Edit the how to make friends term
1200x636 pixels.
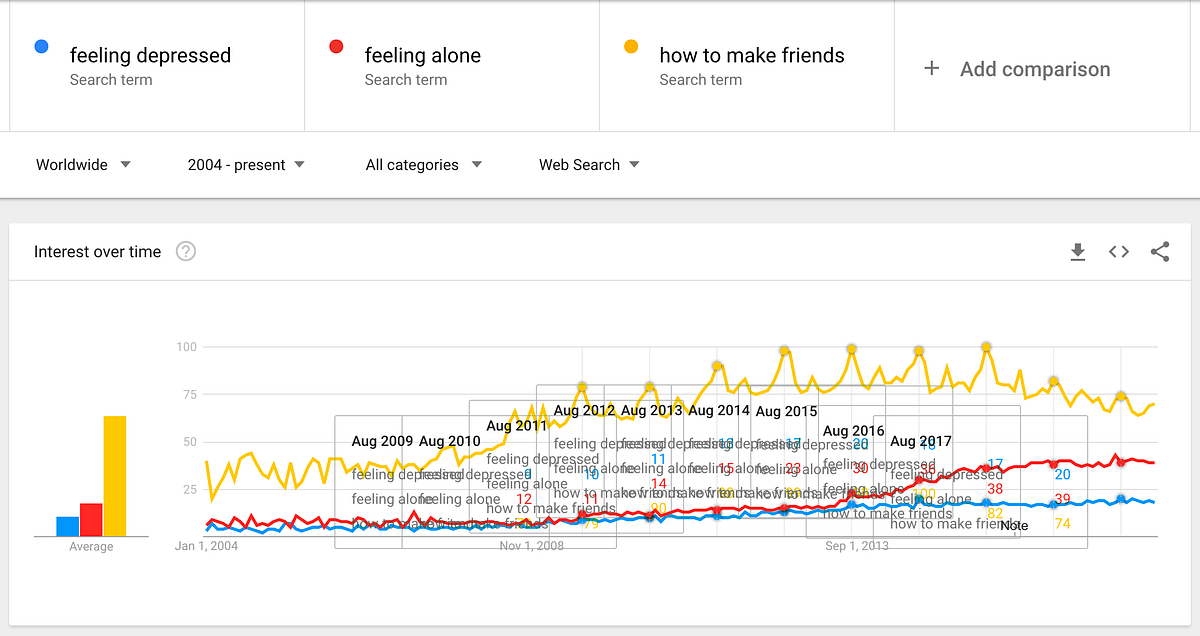click(x=751, y=56)
